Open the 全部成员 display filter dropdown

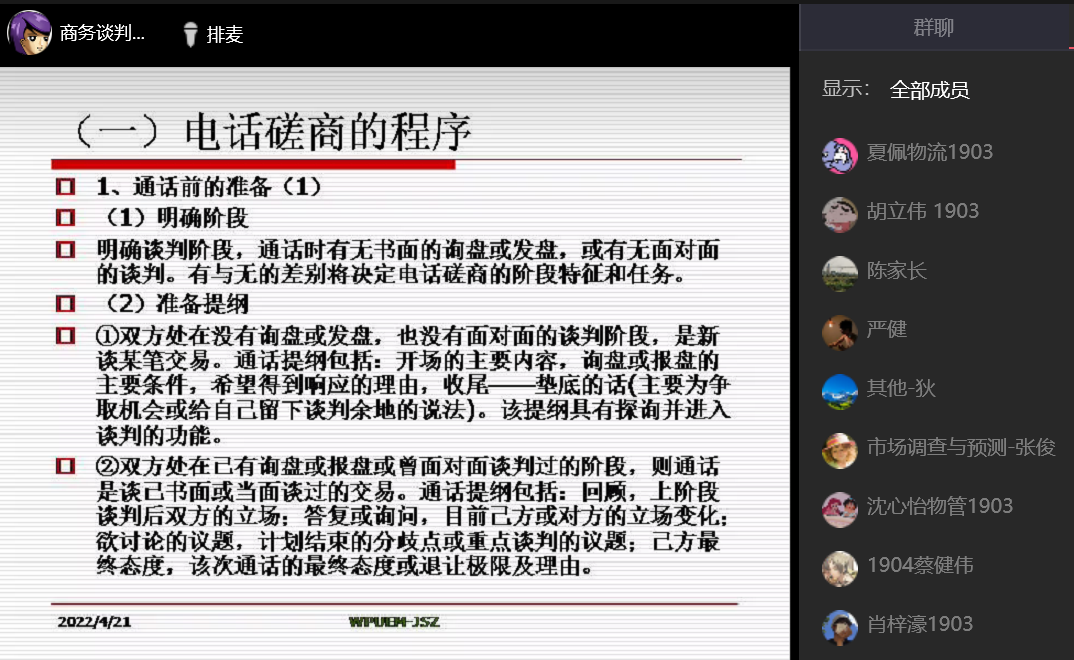click(929, 91)
